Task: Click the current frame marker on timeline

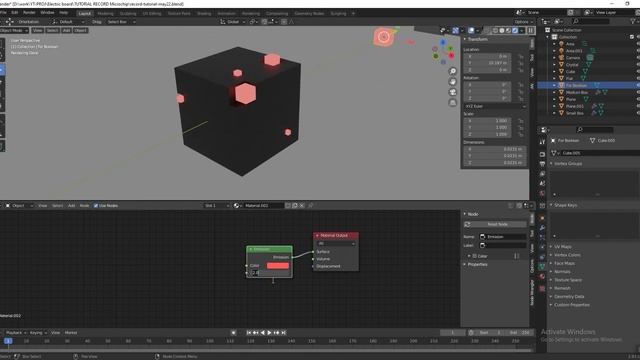Action: tap(8, 341)
